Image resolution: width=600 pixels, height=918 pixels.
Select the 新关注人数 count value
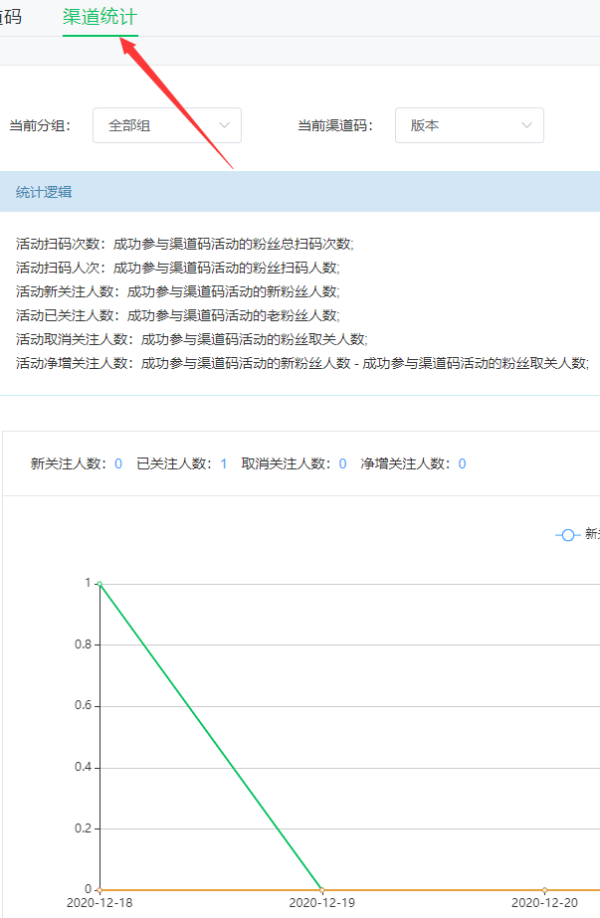click(118, 464)
